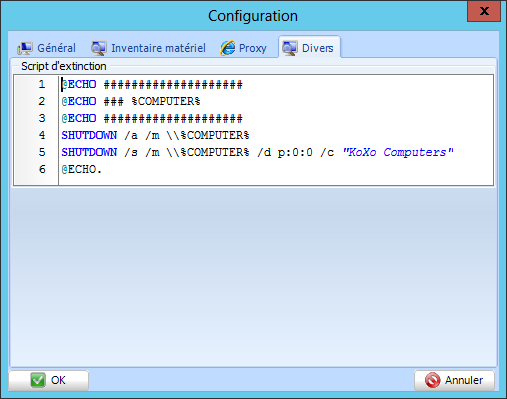Click the Général tab computer icon
507x399 pixels.
click(25, 48)
